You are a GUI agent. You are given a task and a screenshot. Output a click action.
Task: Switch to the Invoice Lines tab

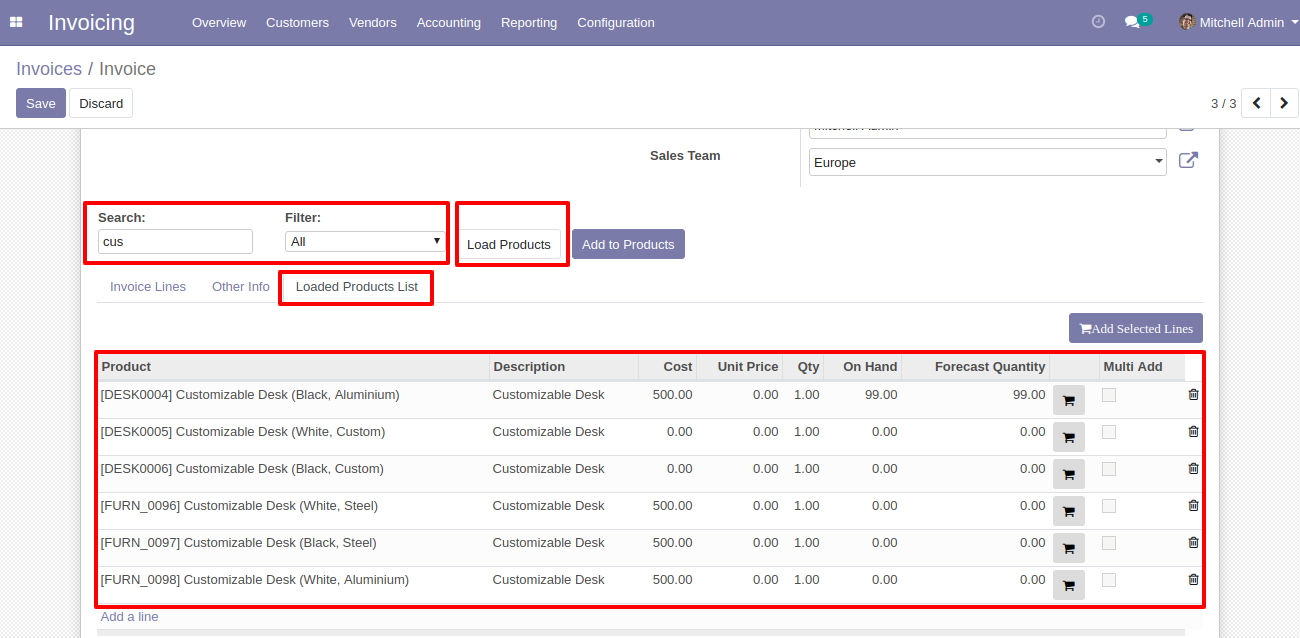pyautogui.click(x=148, y=287)
